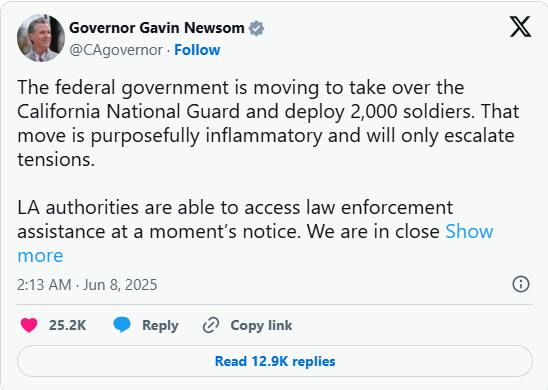Open the @CAgovernor handle link
This screenshot has width=548, height=390.
(116, 50)
